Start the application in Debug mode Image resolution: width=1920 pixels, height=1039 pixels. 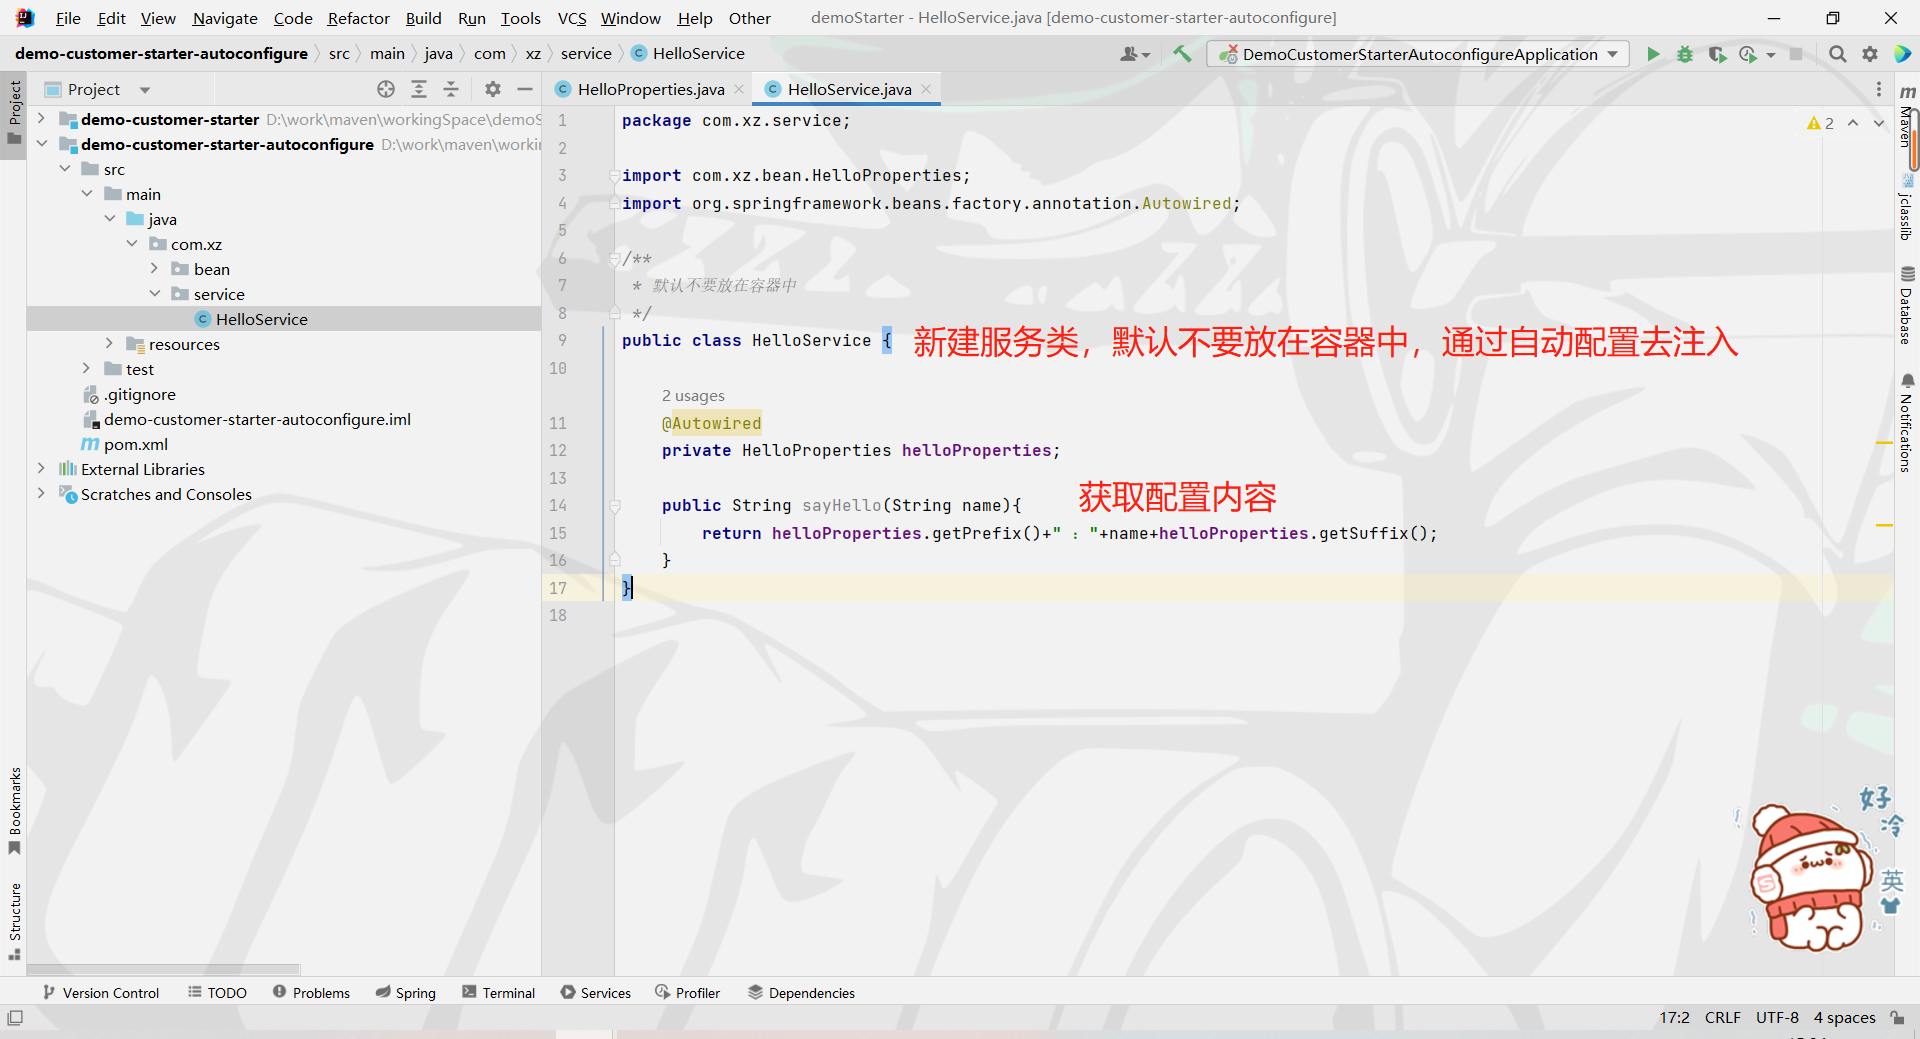click(1685, 54)
